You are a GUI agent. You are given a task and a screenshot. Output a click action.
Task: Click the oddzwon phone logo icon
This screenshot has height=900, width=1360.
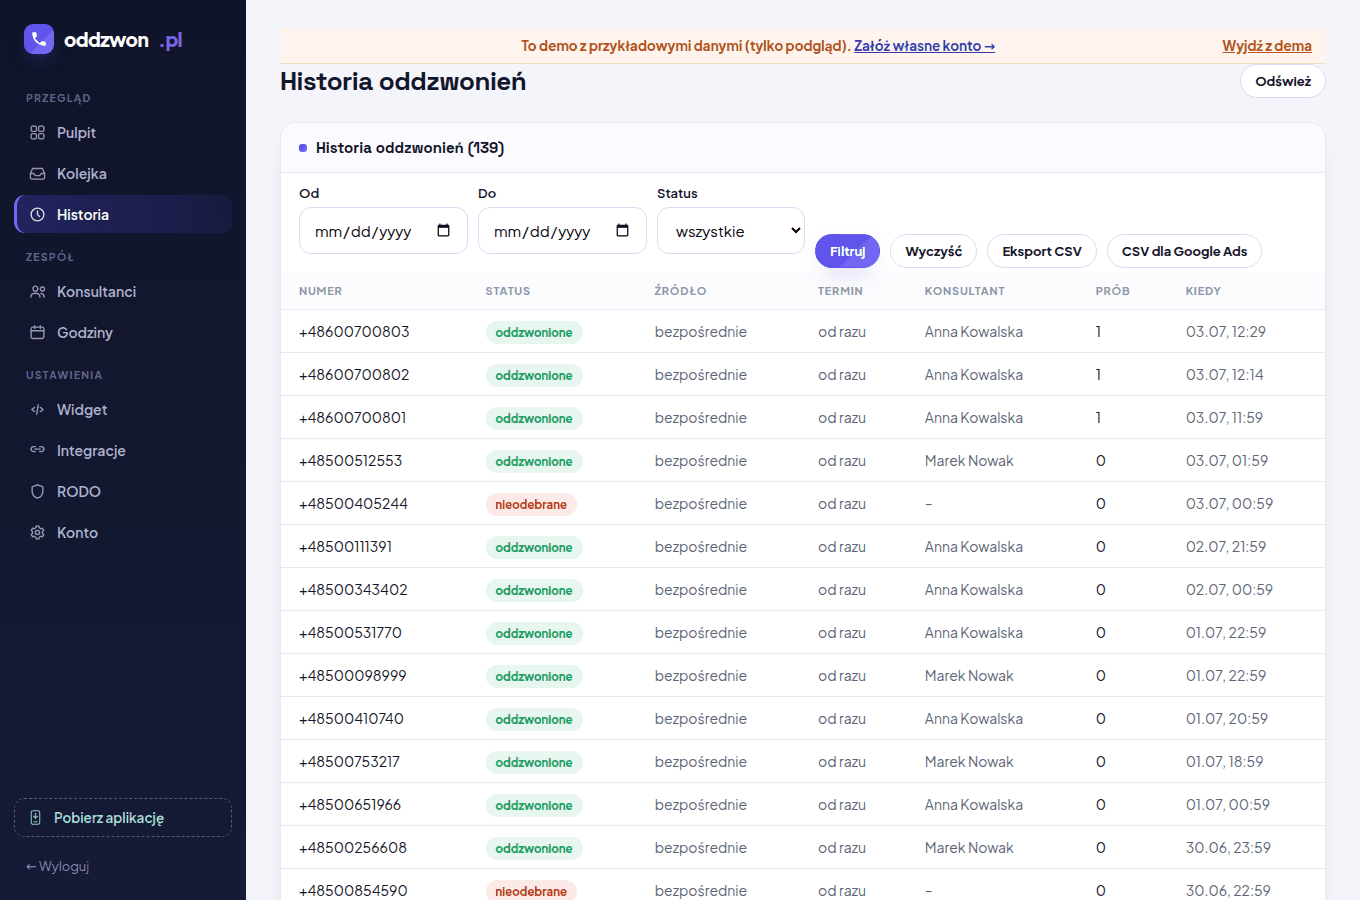click(39, 39)
